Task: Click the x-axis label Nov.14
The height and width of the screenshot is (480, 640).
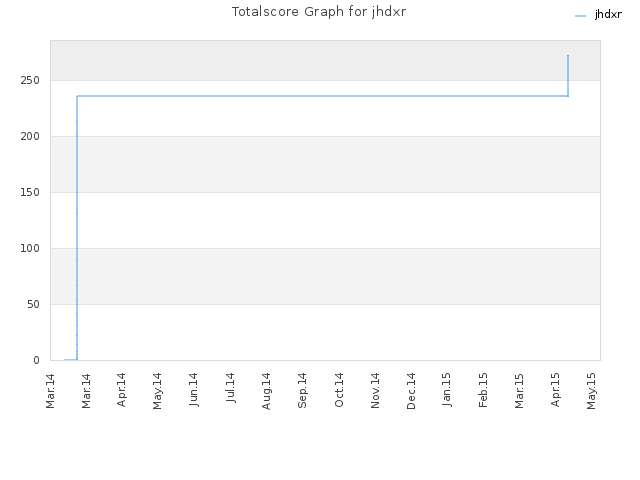Action: pos(375,391)
